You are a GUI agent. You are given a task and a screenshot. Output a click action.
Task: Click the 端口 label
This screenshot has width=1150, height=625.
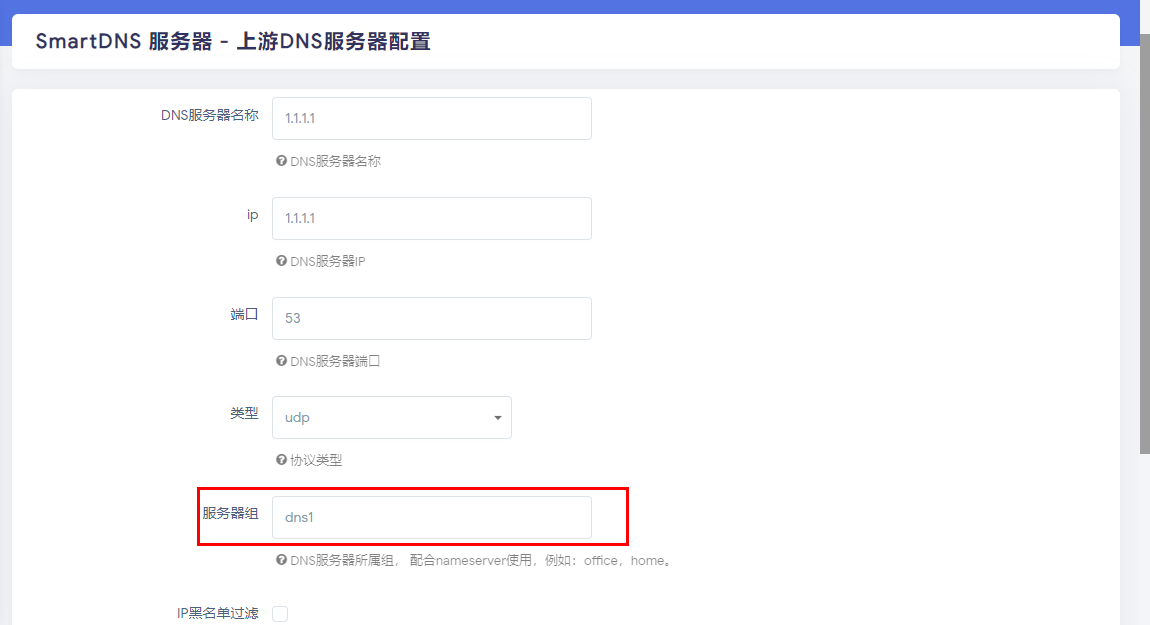244,315
